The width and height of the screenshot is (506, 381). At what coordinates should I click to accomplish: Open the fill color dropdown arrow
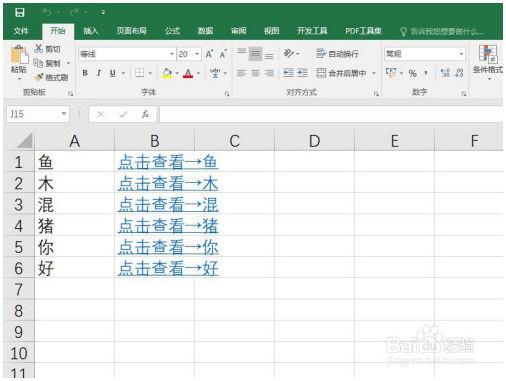point(177,73)
